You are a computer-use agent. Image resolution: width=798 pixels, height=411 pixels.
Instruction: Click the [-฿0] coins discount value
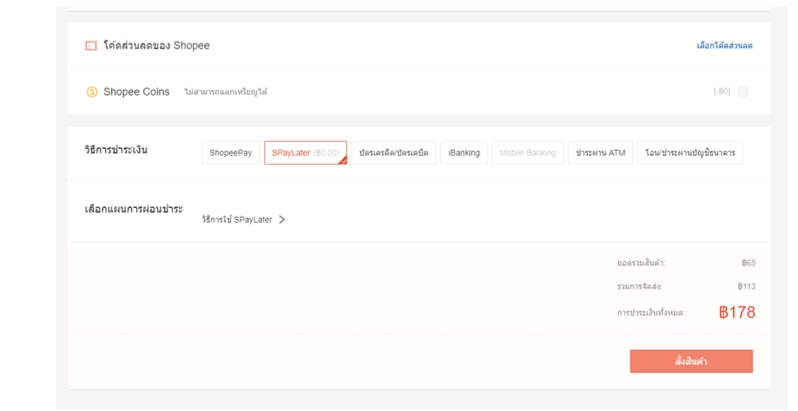tap(722, 92)
